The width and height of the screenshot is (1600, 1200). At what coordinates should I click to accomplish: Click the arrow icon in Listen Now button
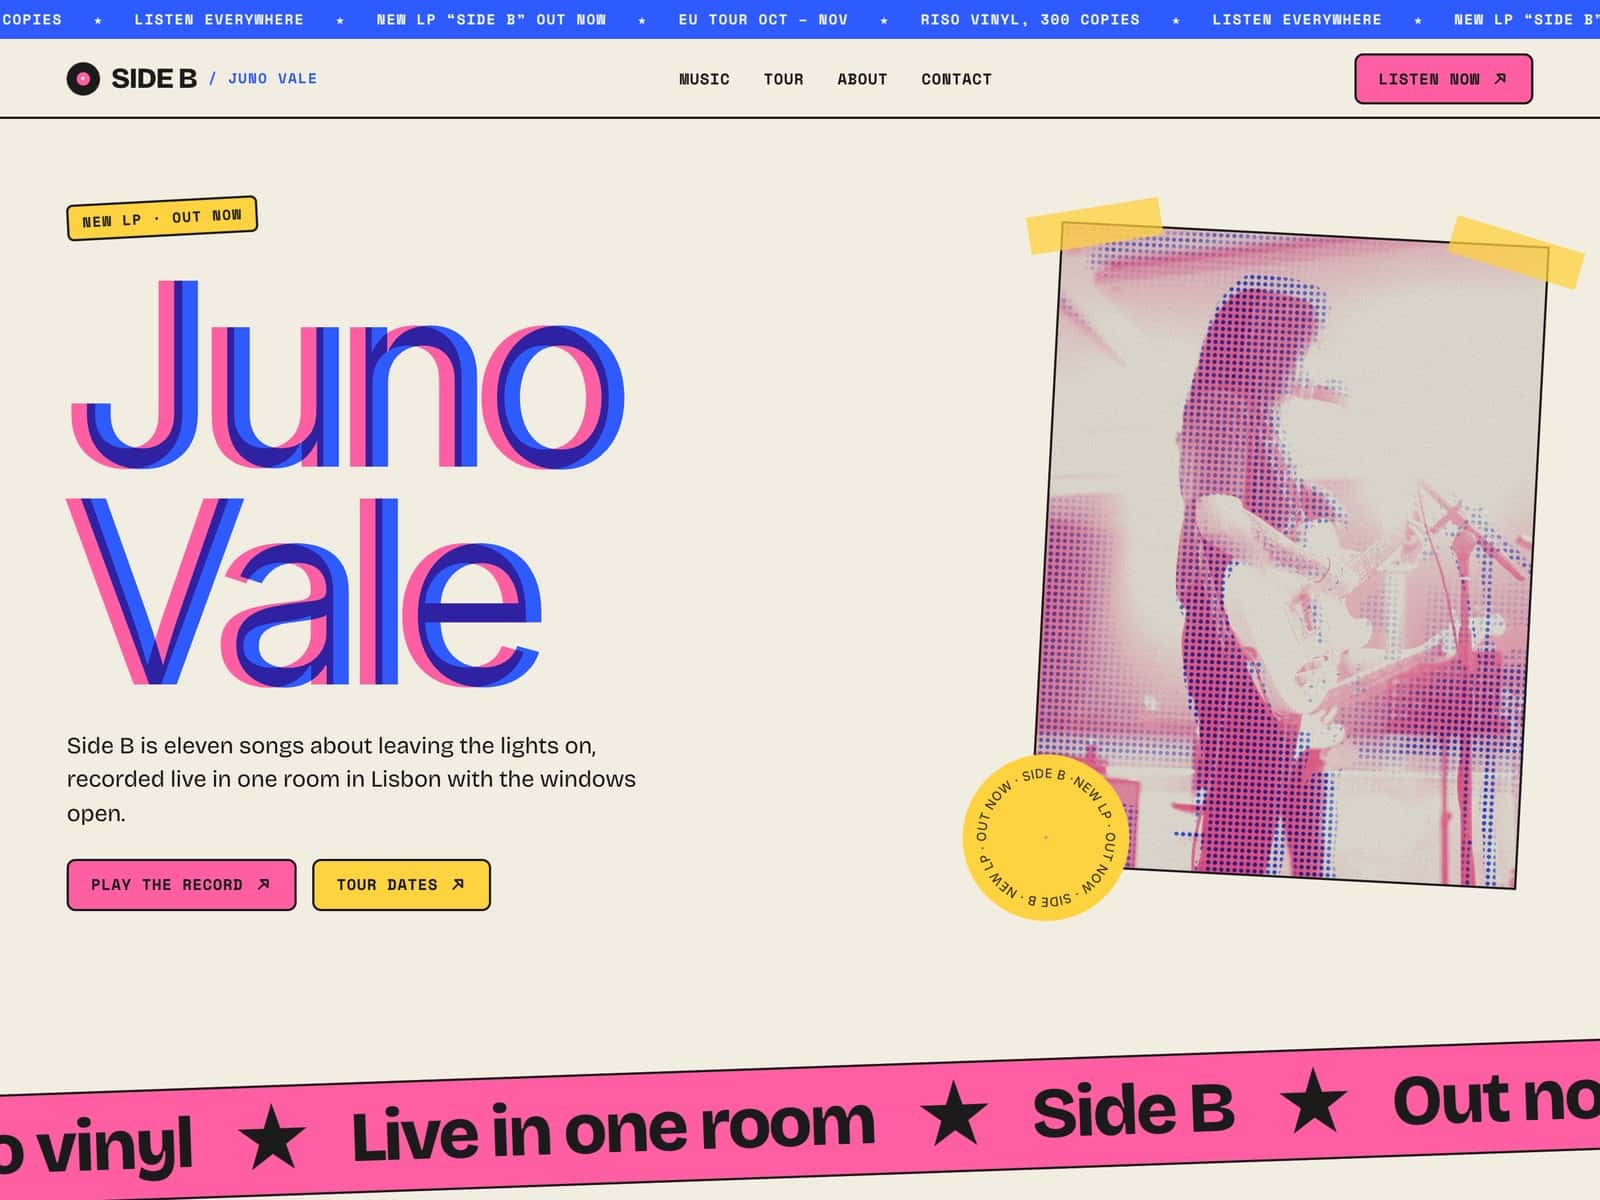pyautogui.click(x=1500, y=78)
